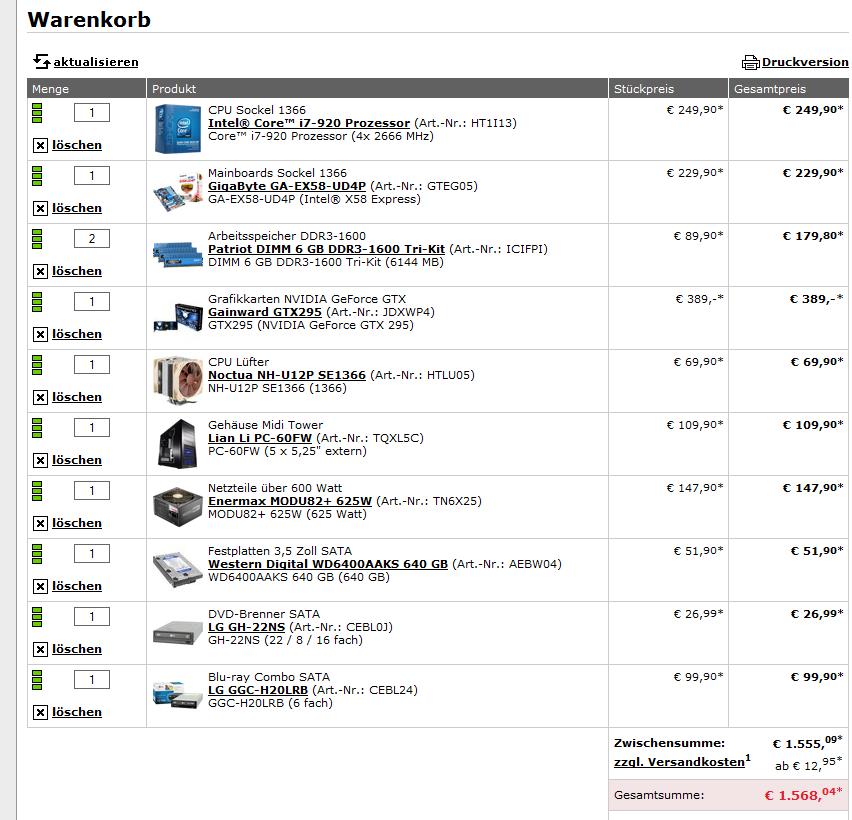Viewport: 852px width, 820px height.
Task: Open Noctua CPU cooler thumbnail
Action: (x=178, y=380)
